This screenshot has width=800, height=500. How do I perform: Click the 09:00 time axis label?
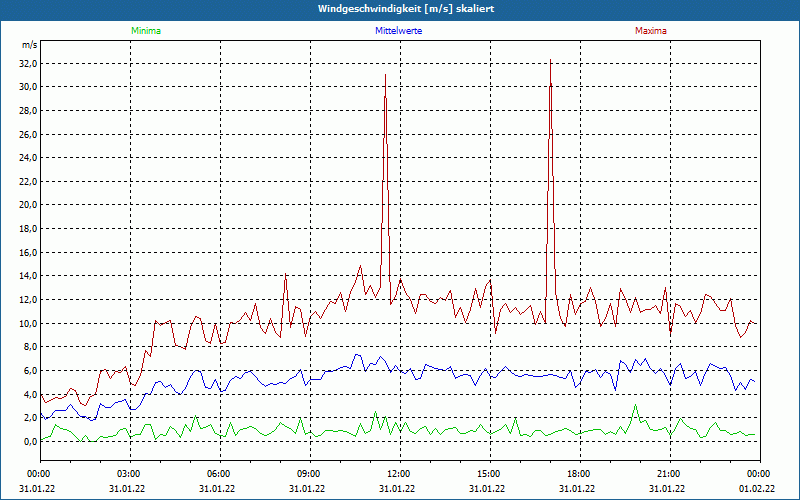click(310, 474)
